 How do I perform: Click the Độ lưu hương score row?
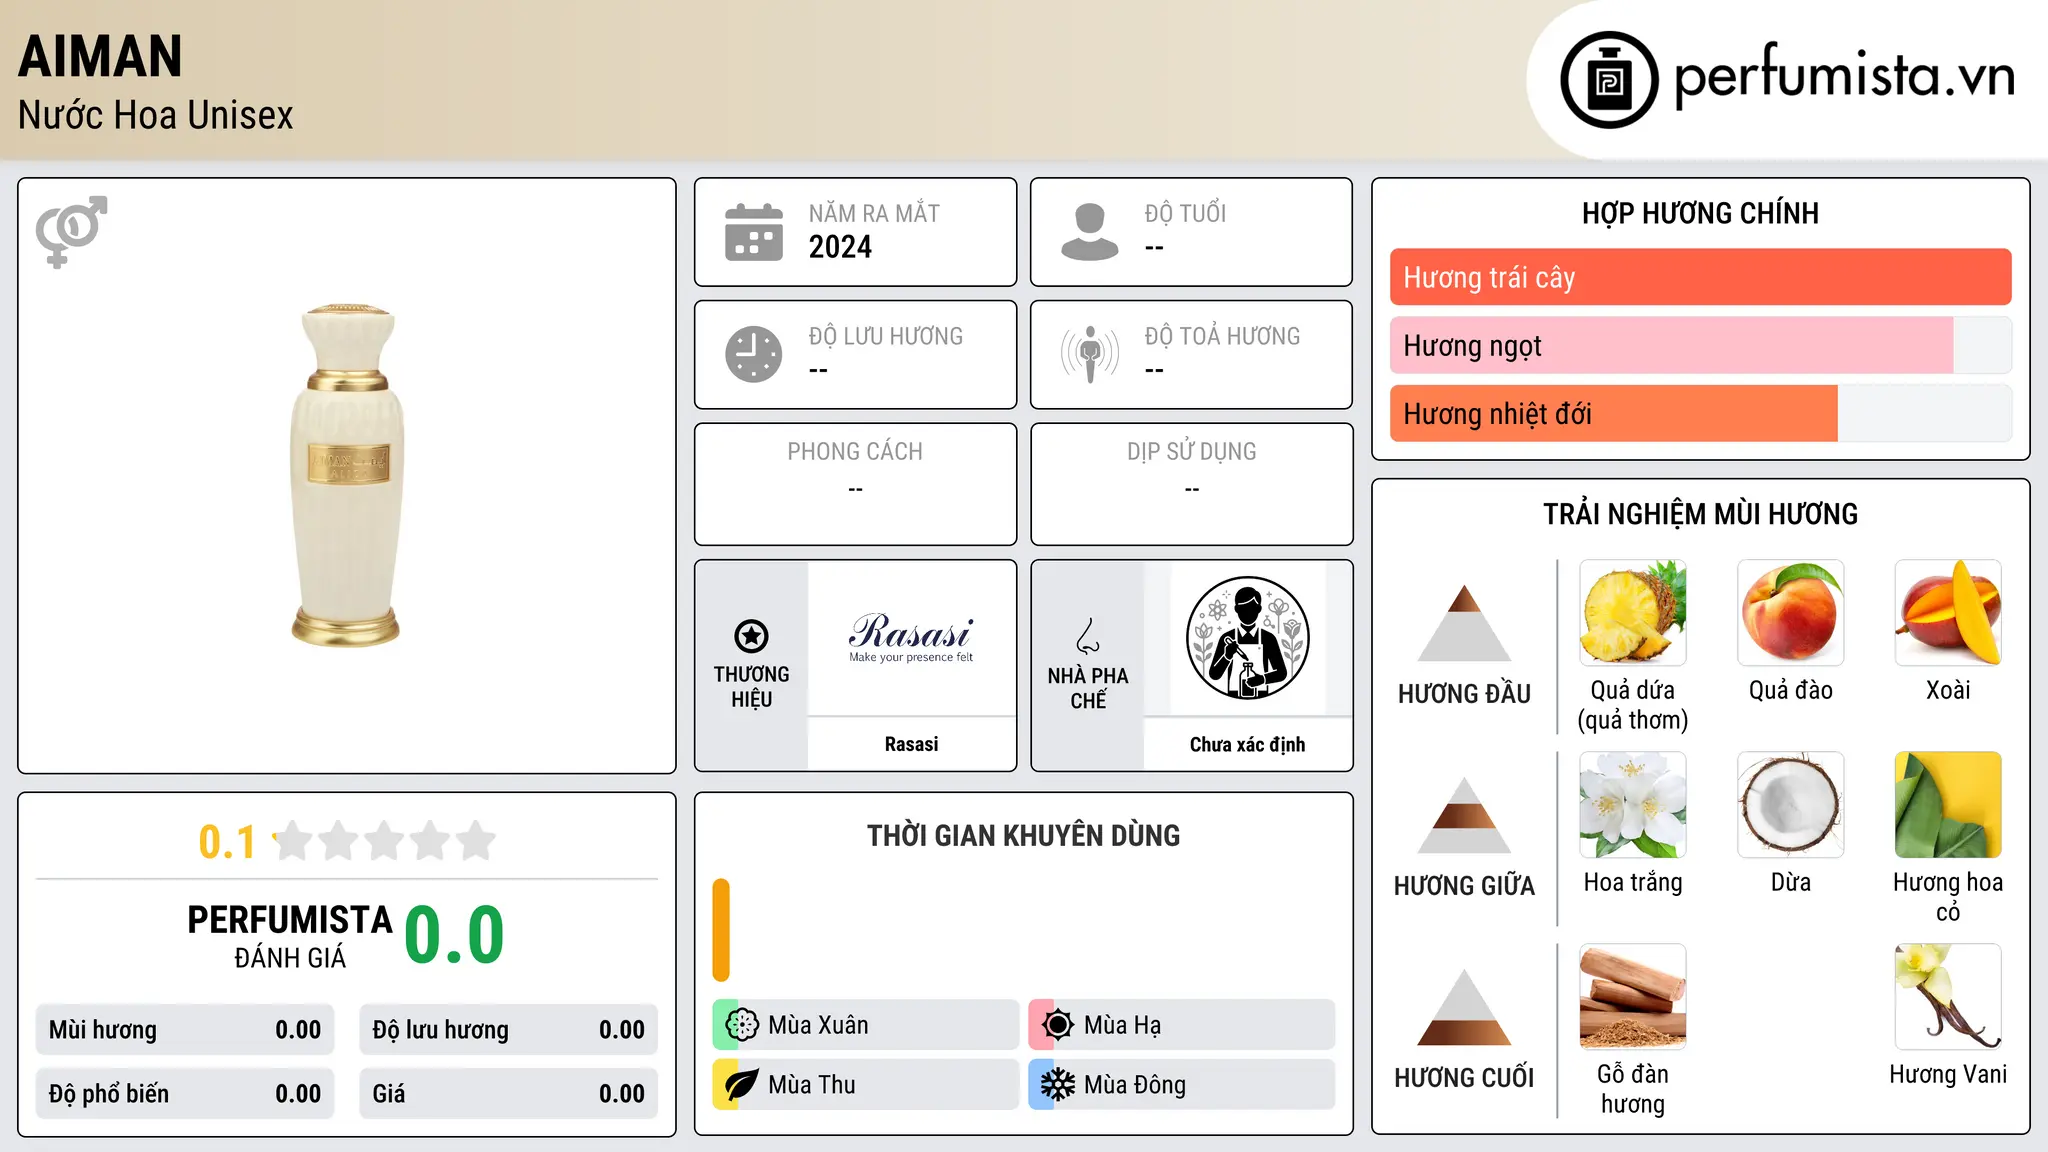coord(508,1030)
